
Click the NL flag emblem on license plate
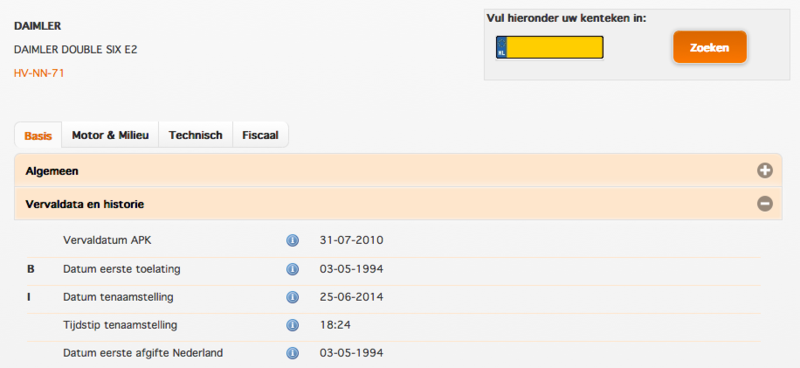[502, 47]
